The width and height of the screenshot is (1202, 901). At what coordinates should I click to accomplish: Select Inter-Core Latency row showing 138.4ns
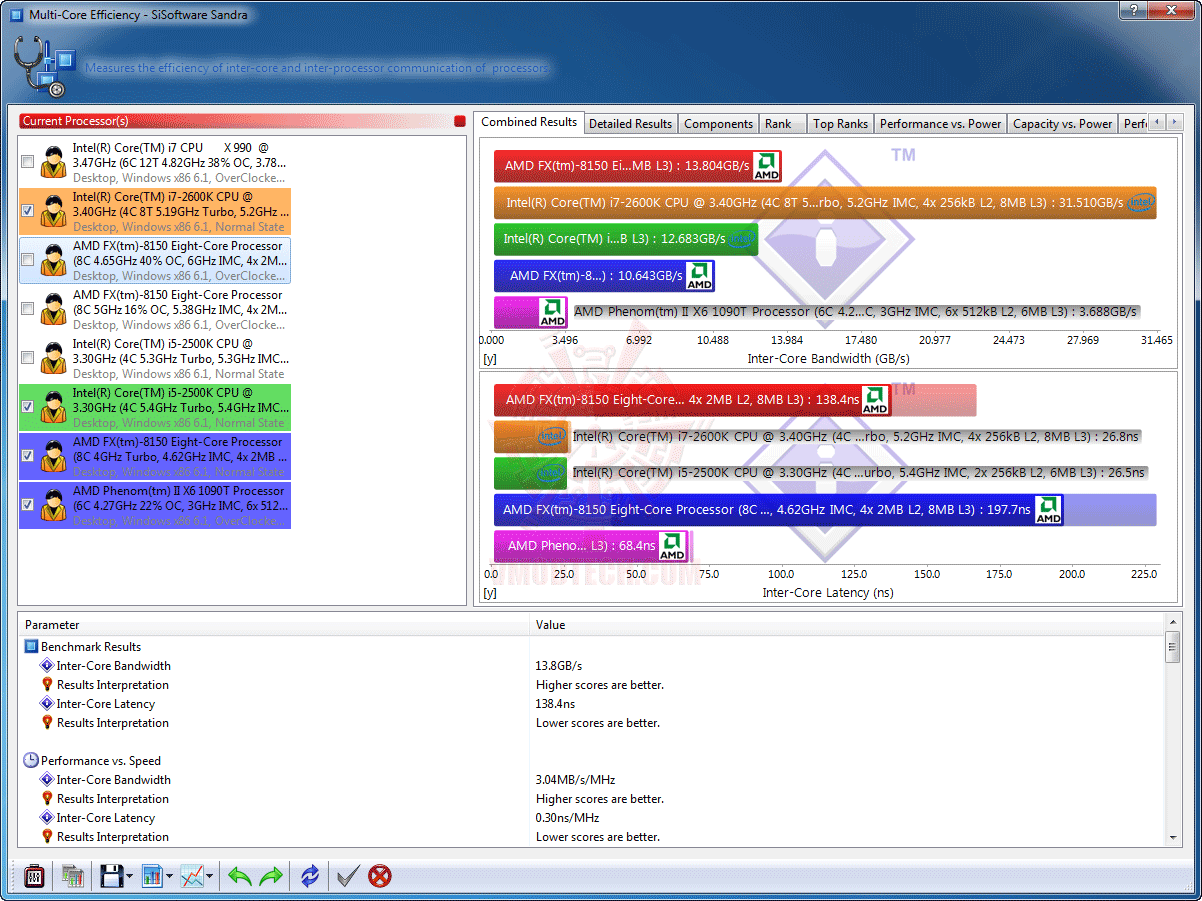592,704
